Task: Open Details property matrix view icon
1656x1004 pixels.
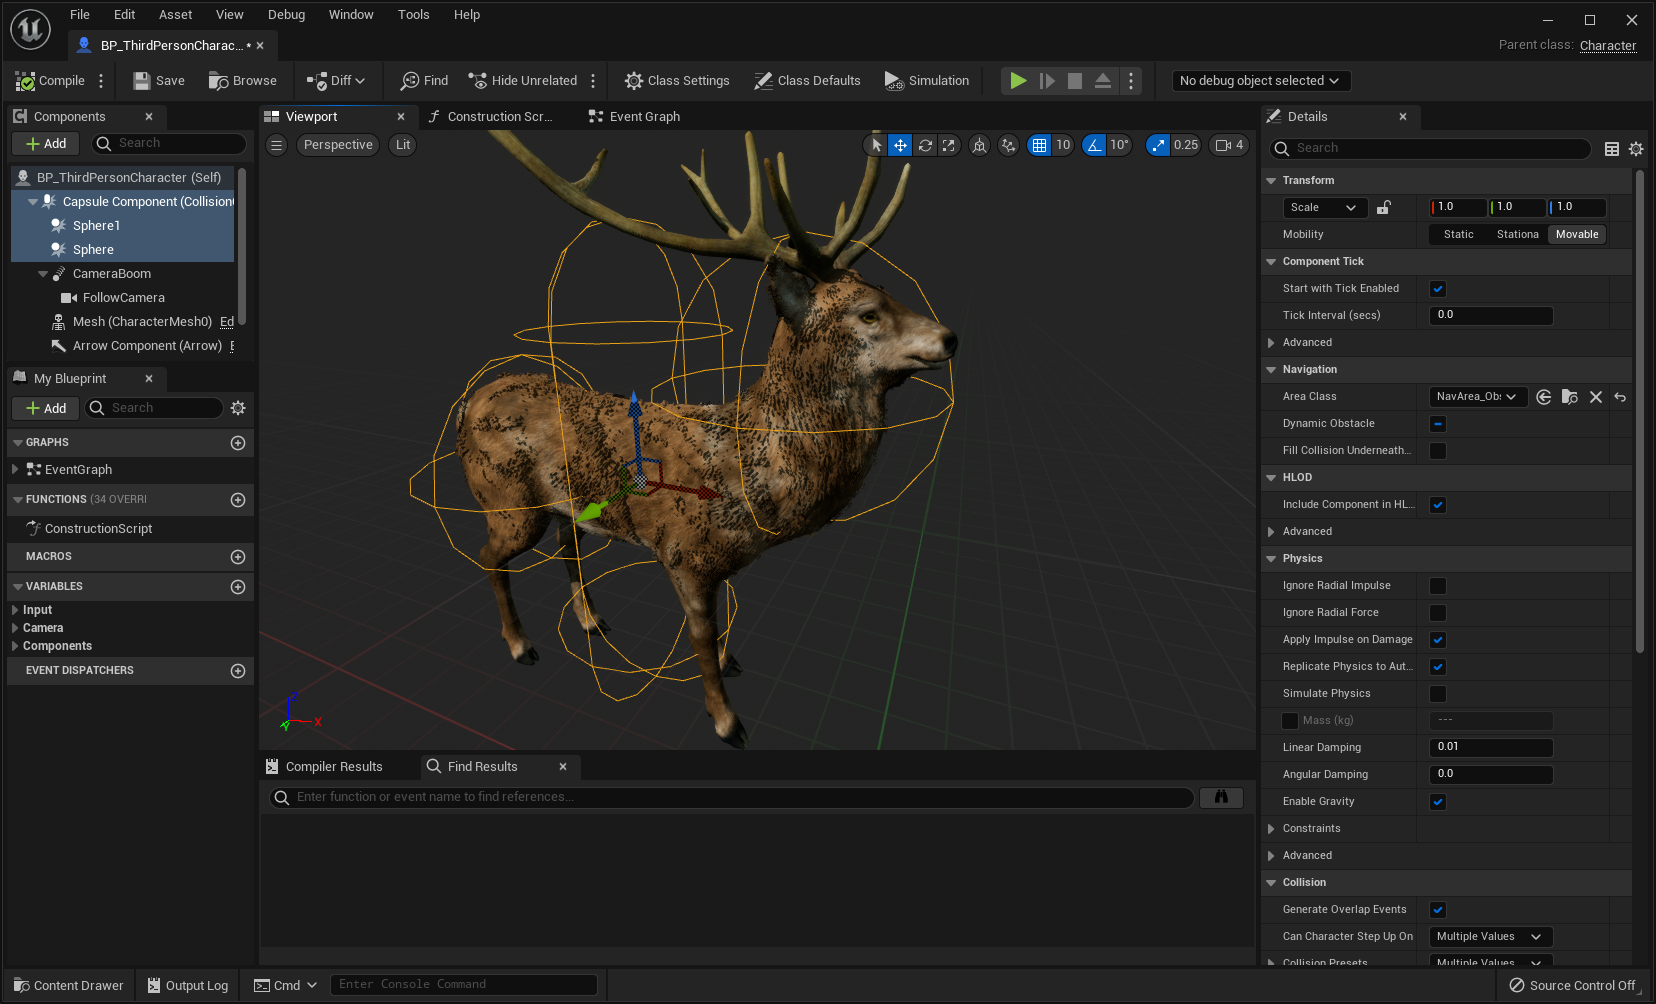Action: tap(1612, 149)
